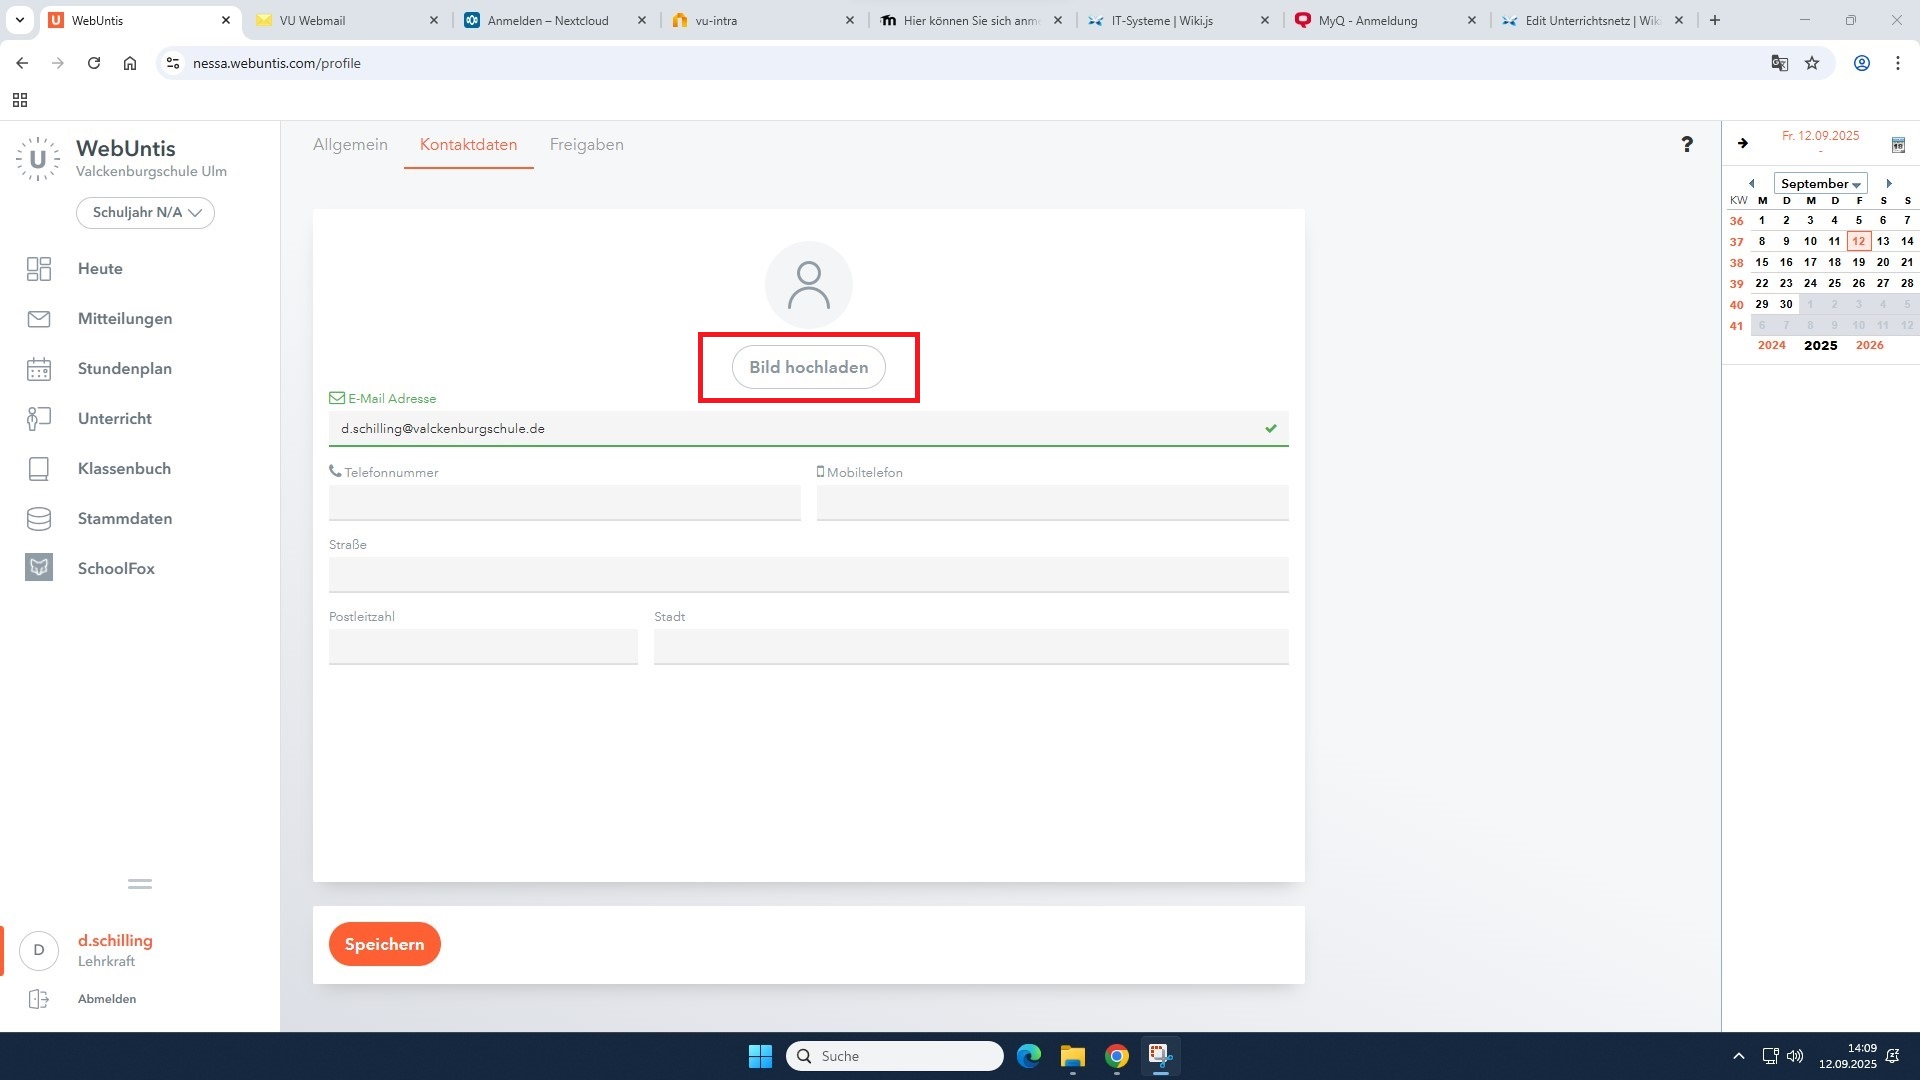
Task: Click the Speichern button
Action: pyautogui.click(x=384, y=944)
